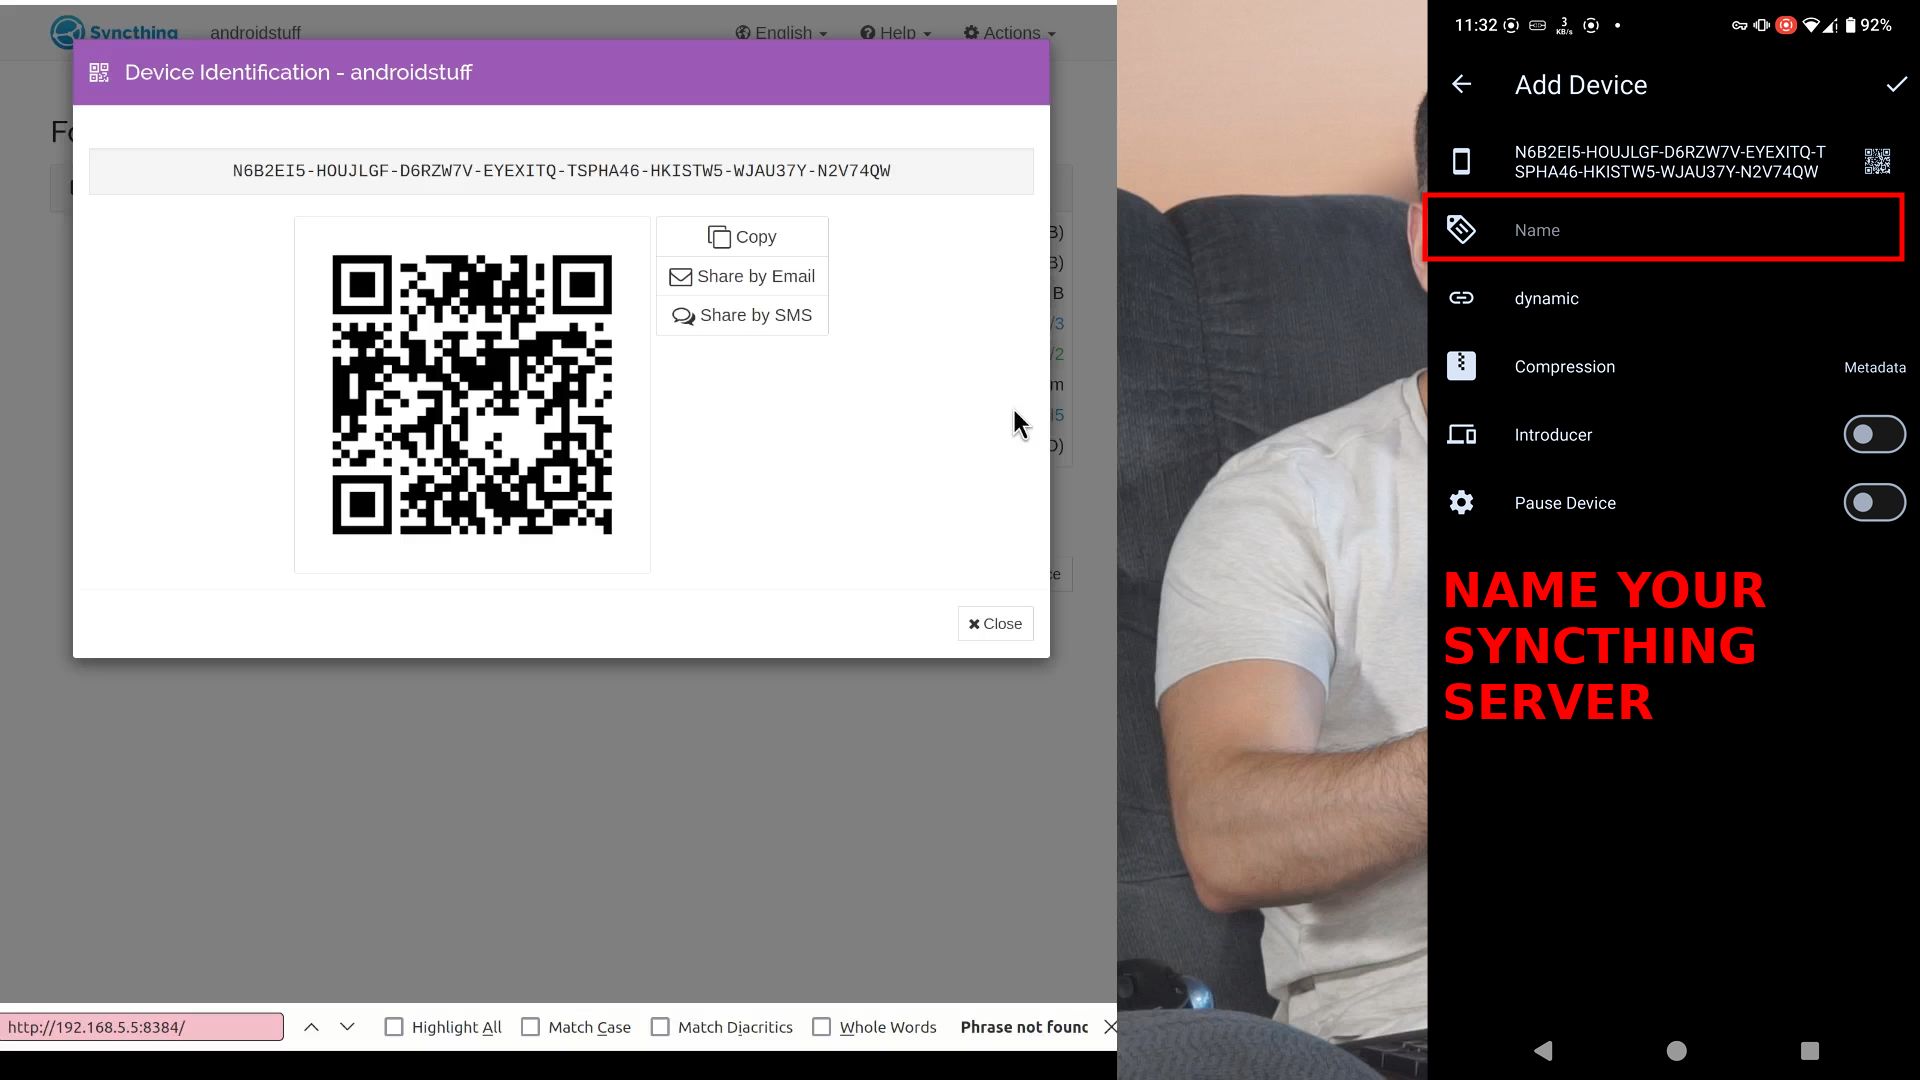The height and width of the screenshot is (1080, 1920).
Task: Click the find bar text input
Action: tap(142, 1027)
